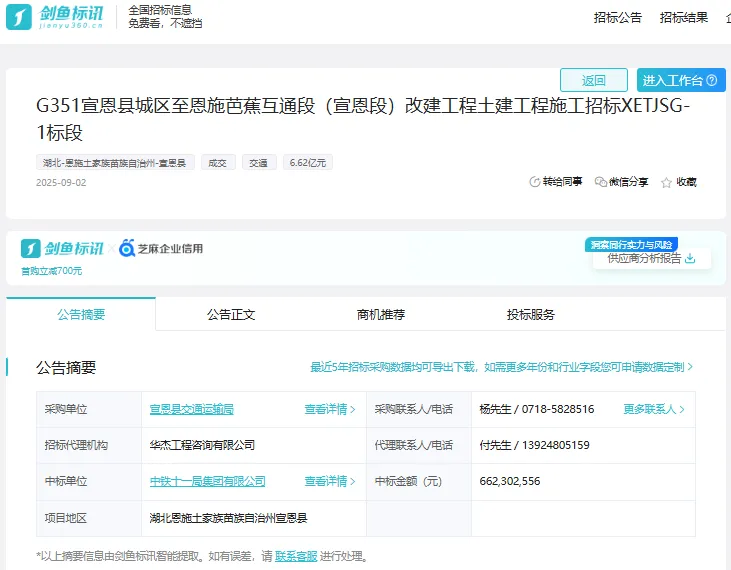Open the 投标服务 tab
The width and height of the screenshot is (731, 570).
click(531, 314)
